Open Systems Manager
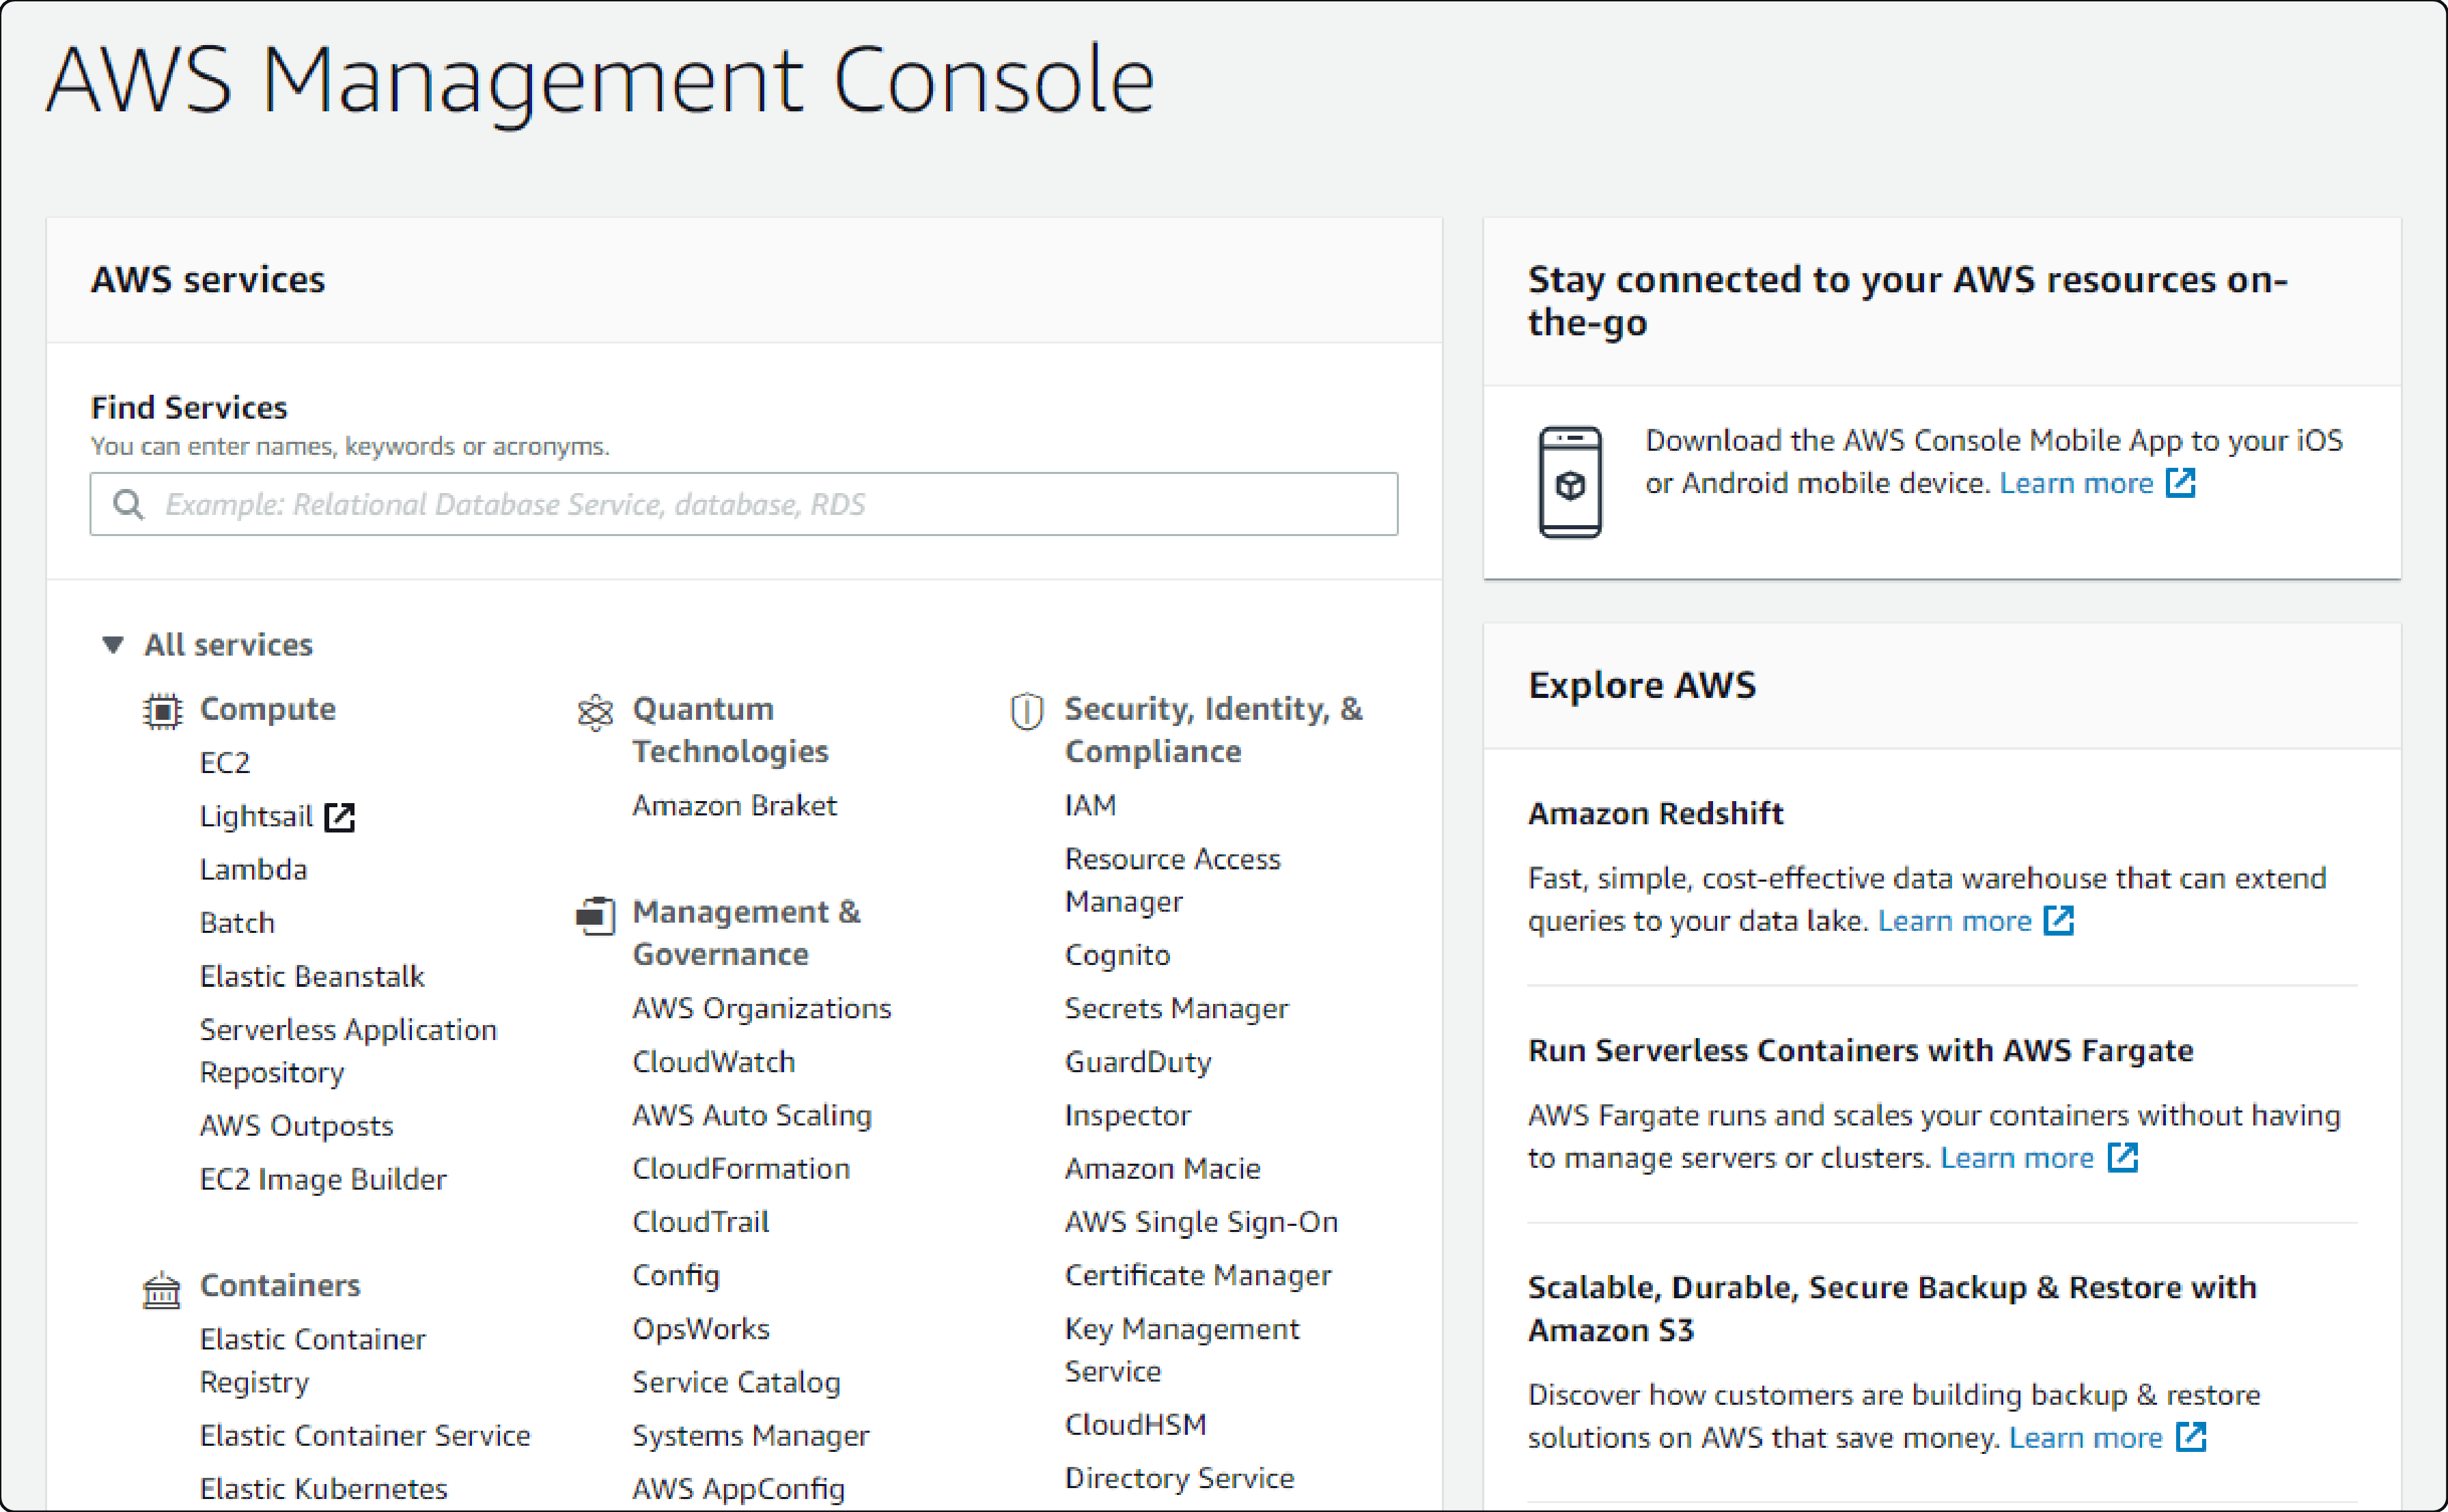2448x1512 pixels. [x=751, y=1436]
